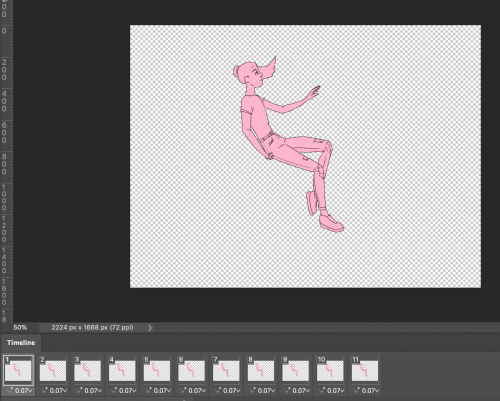Viewport: 500px width, 401px height.
Task: Select frame 1 thumbnail in Timeline
Action: point(18,370)
